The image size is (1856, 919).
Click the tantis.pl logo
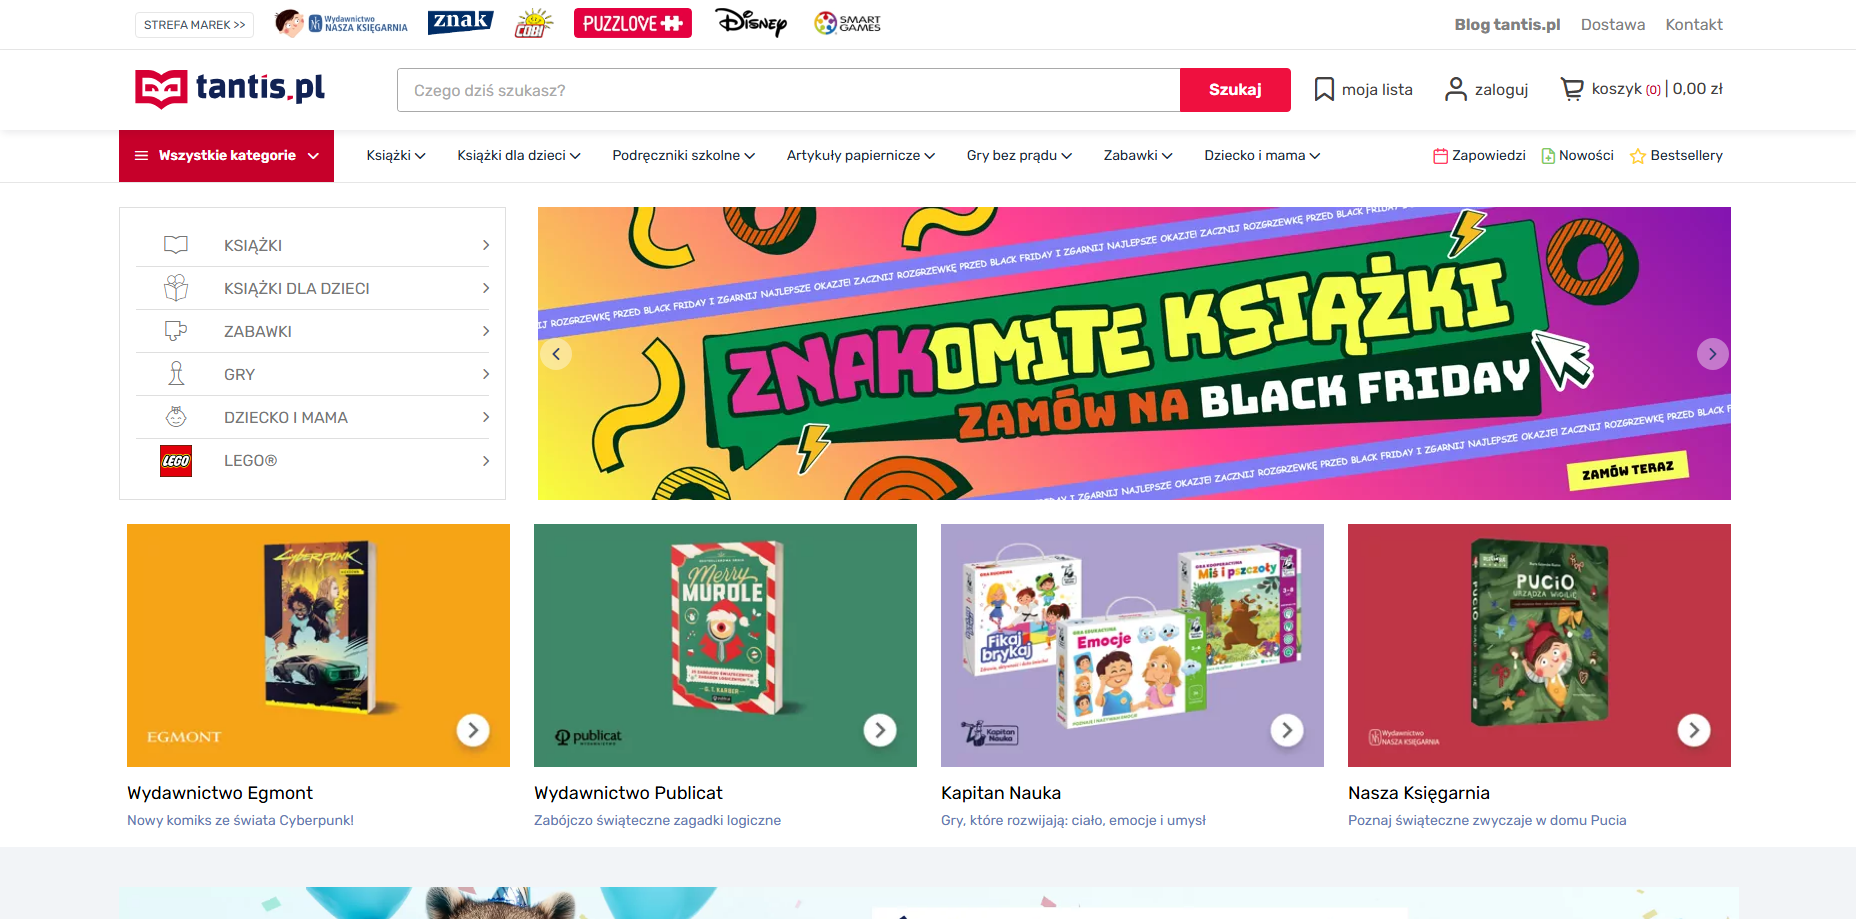pyautogui.click(x=230, y=89)
